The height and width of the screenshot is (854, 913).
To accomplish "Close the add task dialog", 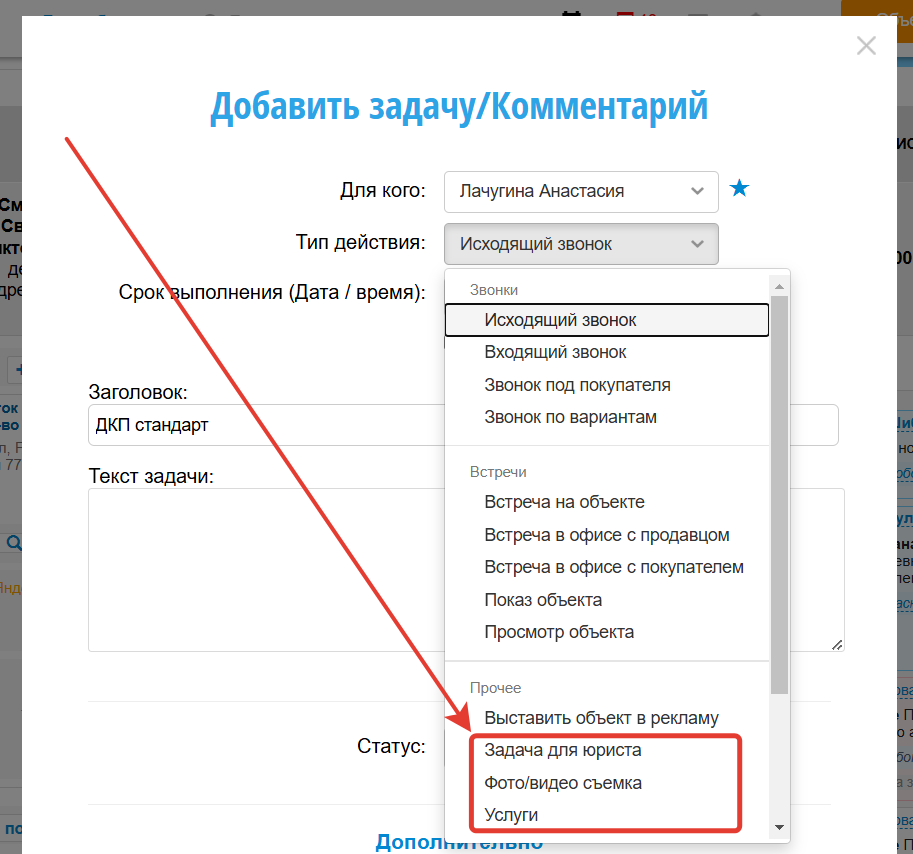I will 866,46.
